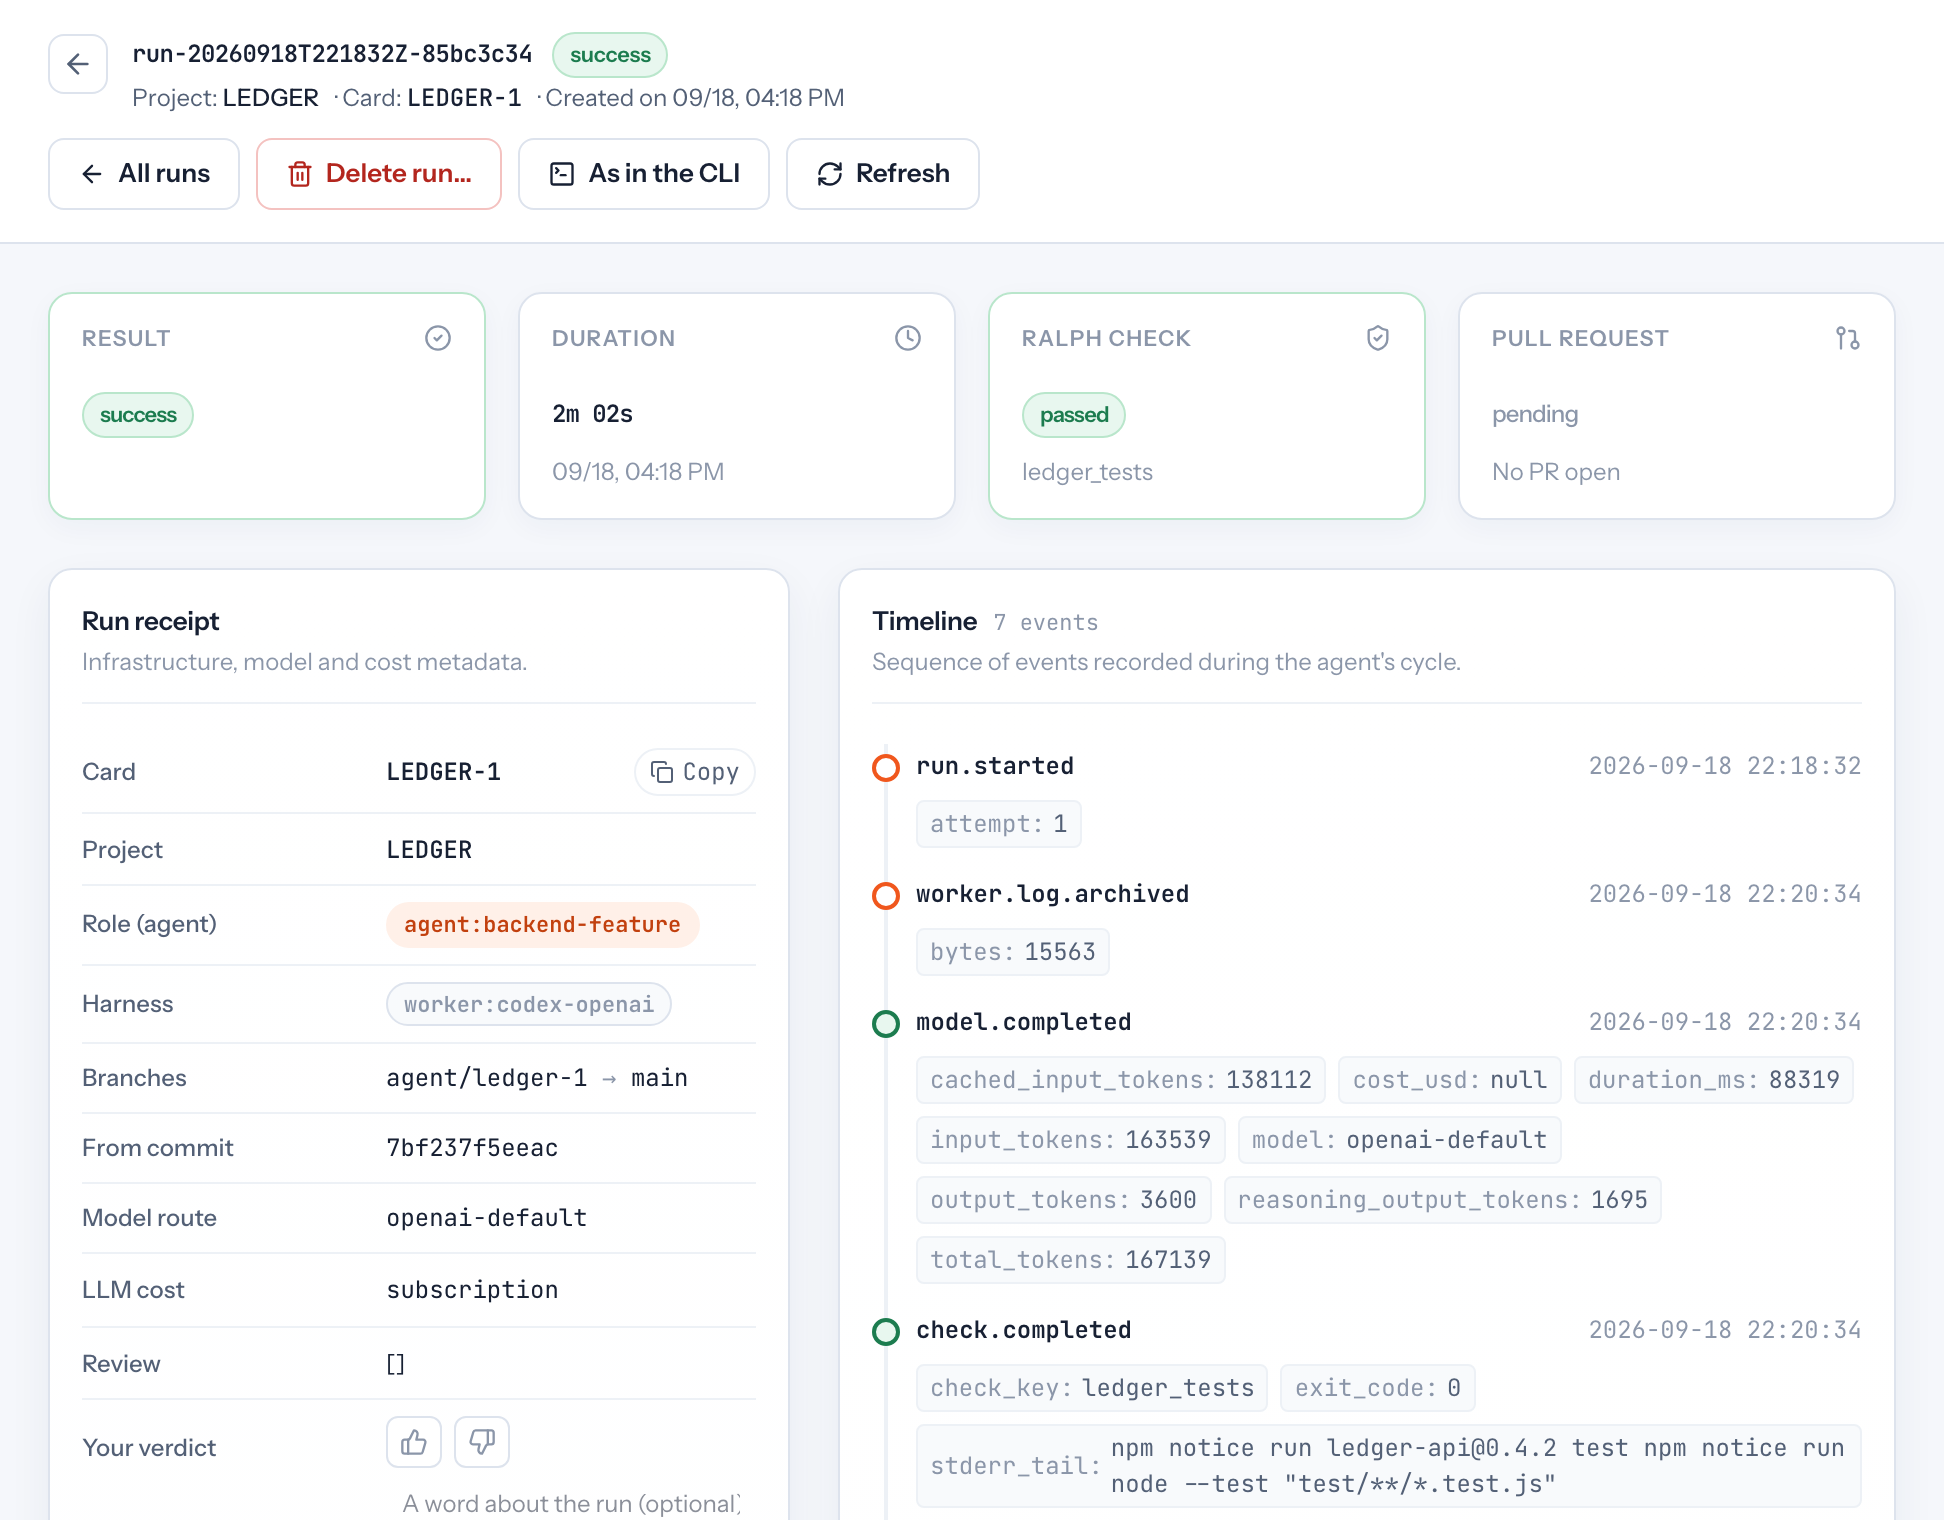Click the 2m 02s duration value

tap(593, 414)
